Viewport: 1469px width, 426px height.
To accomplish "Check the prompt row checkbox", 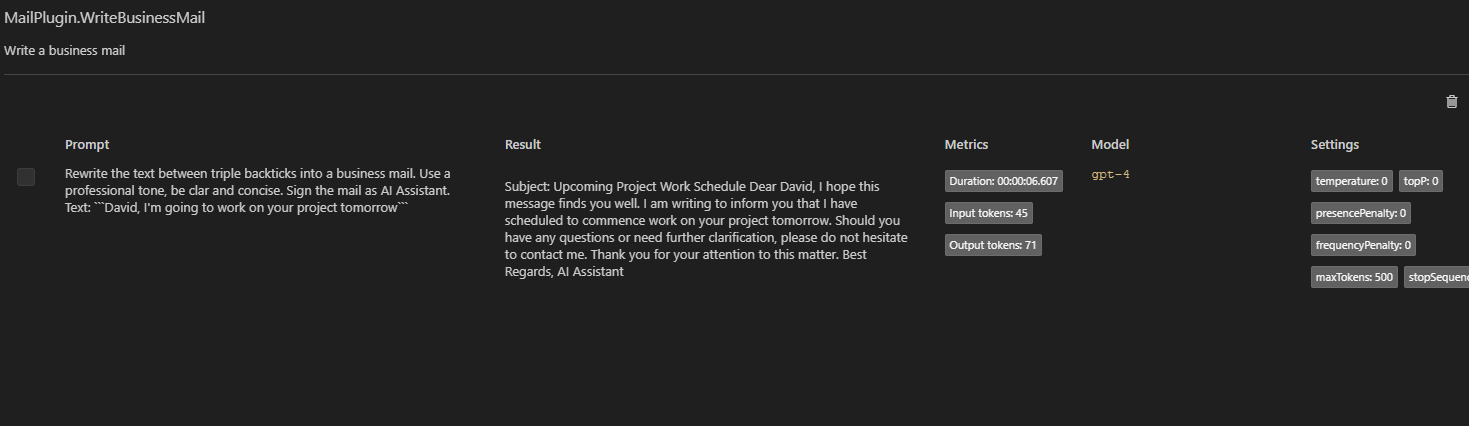I will pos(26,177).
